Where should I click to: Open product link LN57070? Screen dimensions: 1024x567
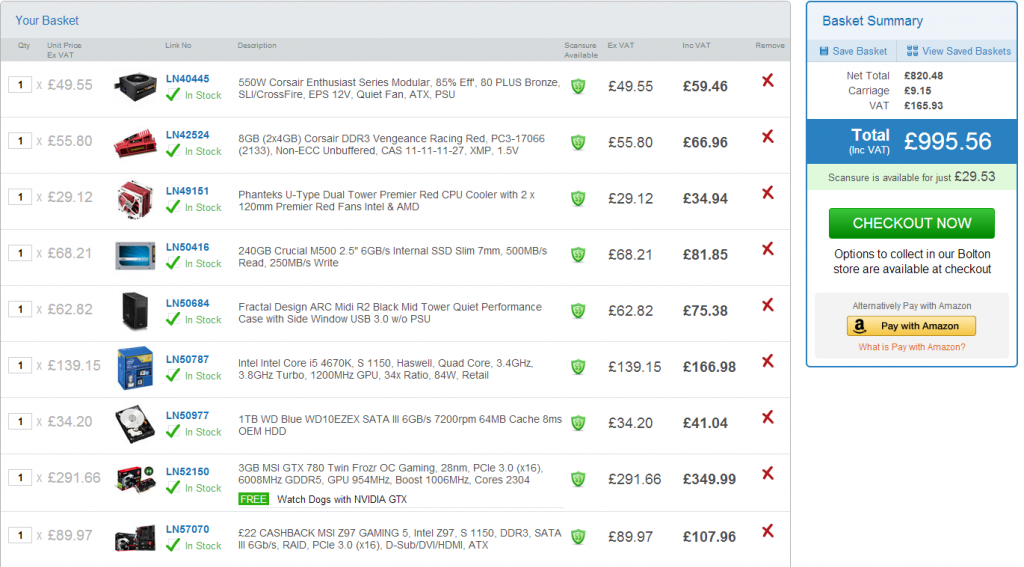click(187, 530)
